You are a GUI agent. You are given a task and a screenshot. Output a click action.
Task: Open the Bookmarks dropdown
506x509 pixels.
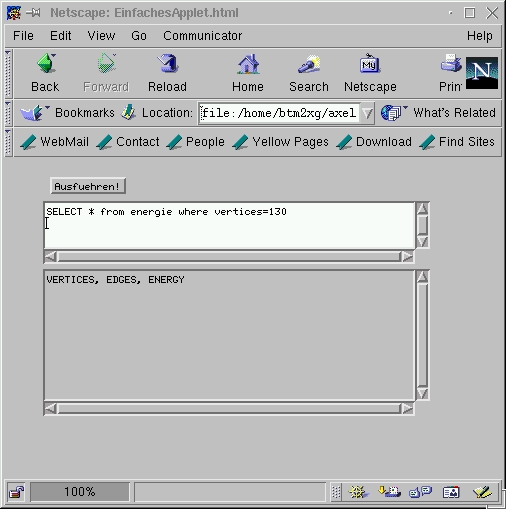point(68,113)
